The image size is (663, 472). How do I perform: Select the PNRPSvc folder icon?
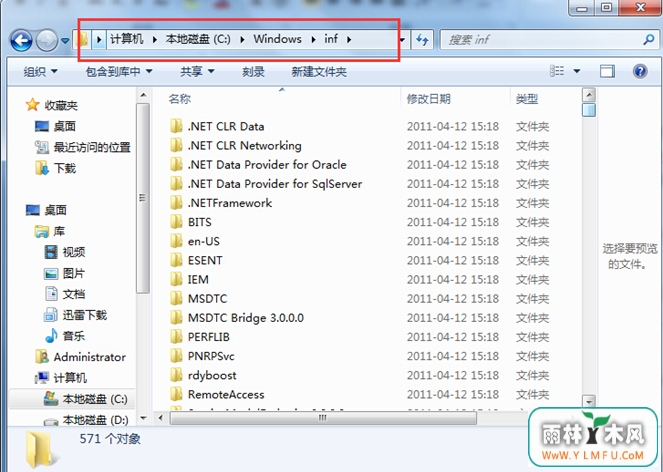[176, 356]
